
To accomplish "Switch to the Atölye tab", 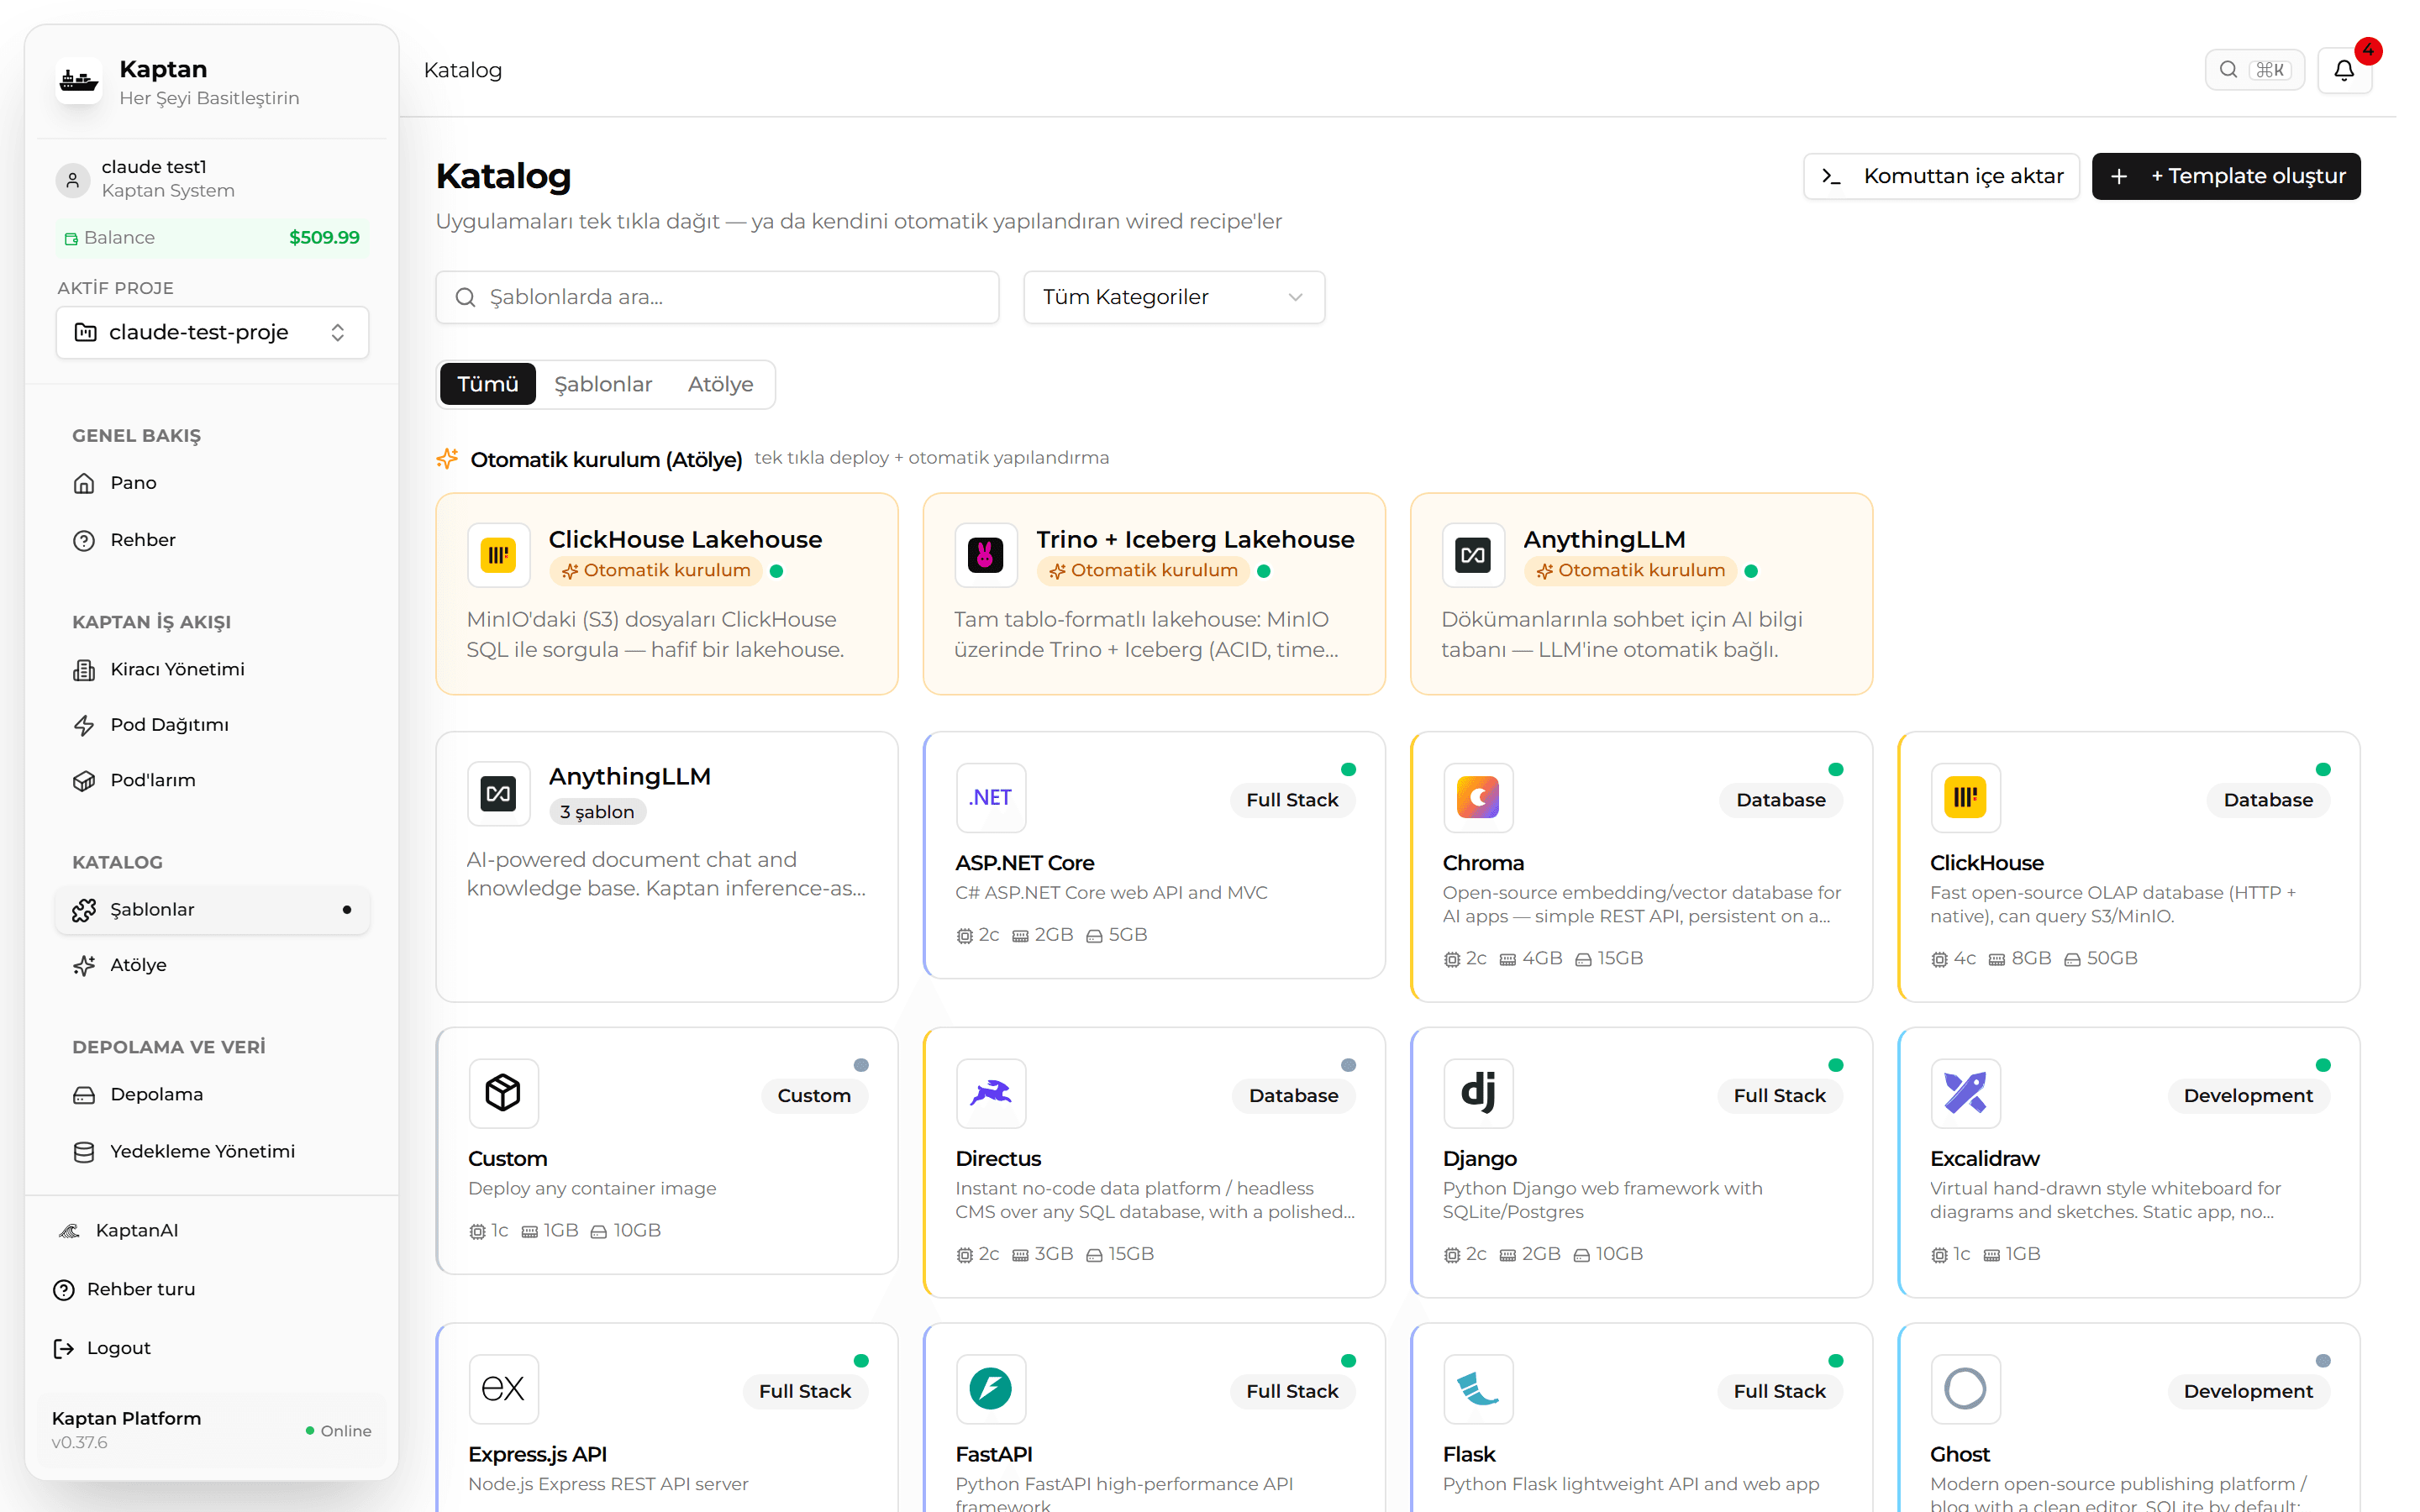I will [720, 384].
